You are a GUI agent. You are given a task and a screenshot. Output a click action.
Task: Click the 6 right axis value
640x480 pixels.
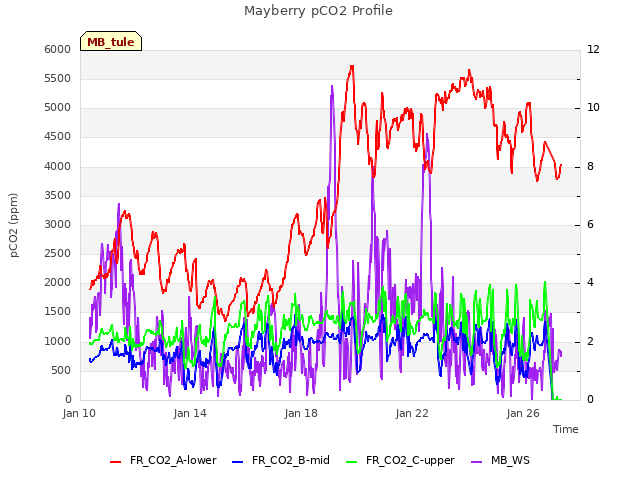591,224
